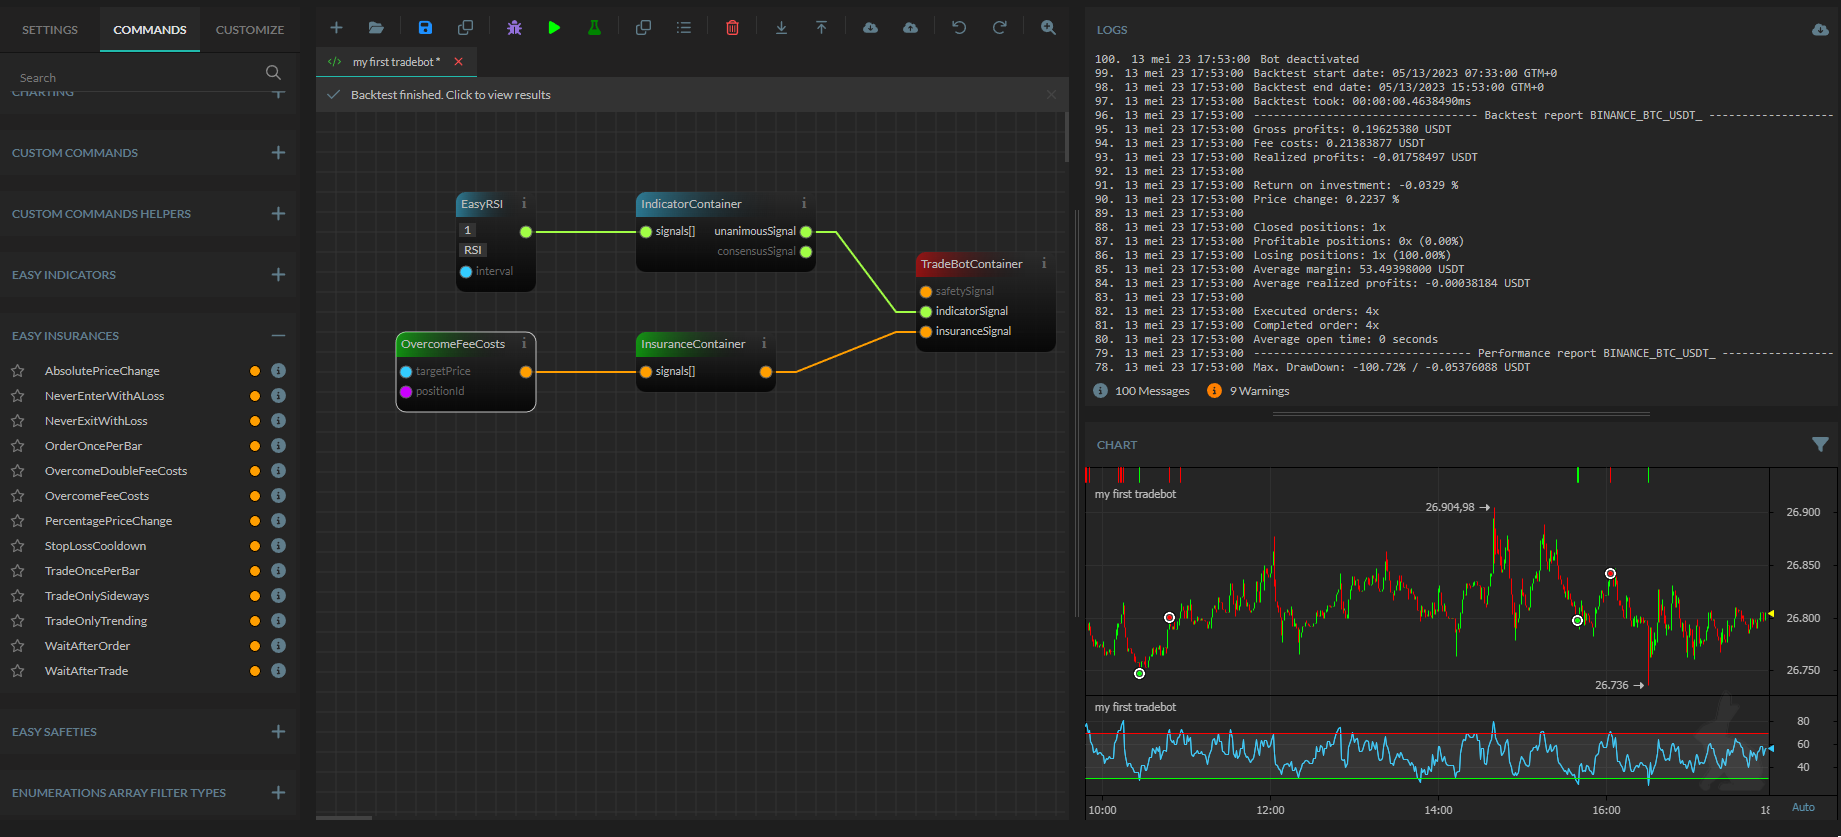Screen dimensions: 1841x837
Task: Switch to the Customize tab
Action: [x=250, y=30]
